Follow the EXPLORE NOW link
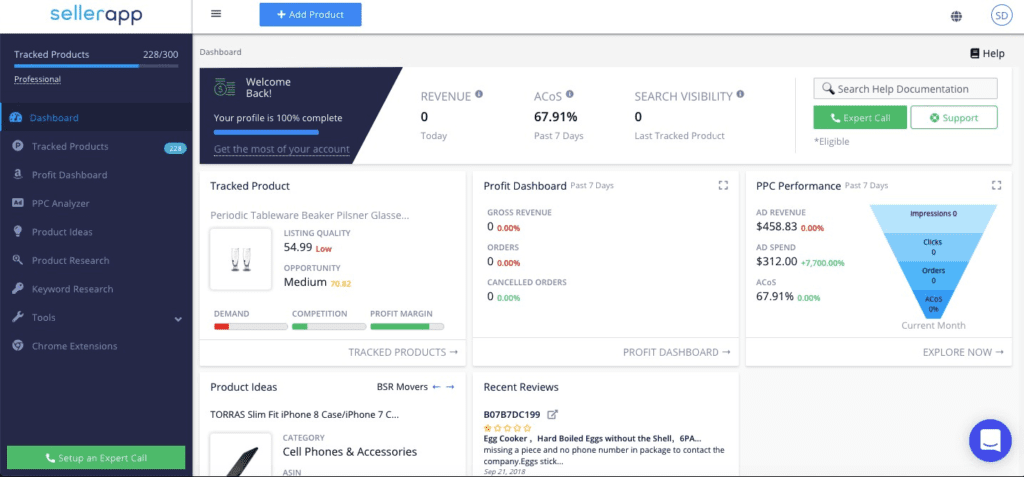The height and width of the screenshot is (477, 1024). click(x=963, y=352)
